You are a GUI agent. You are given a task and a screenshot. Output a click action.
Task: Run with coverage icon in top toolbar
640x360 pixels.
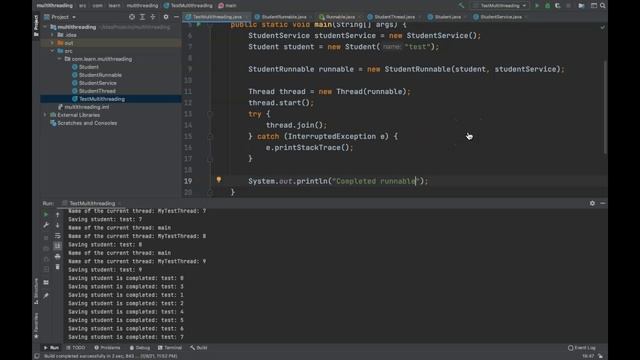[x=558, y=6]
